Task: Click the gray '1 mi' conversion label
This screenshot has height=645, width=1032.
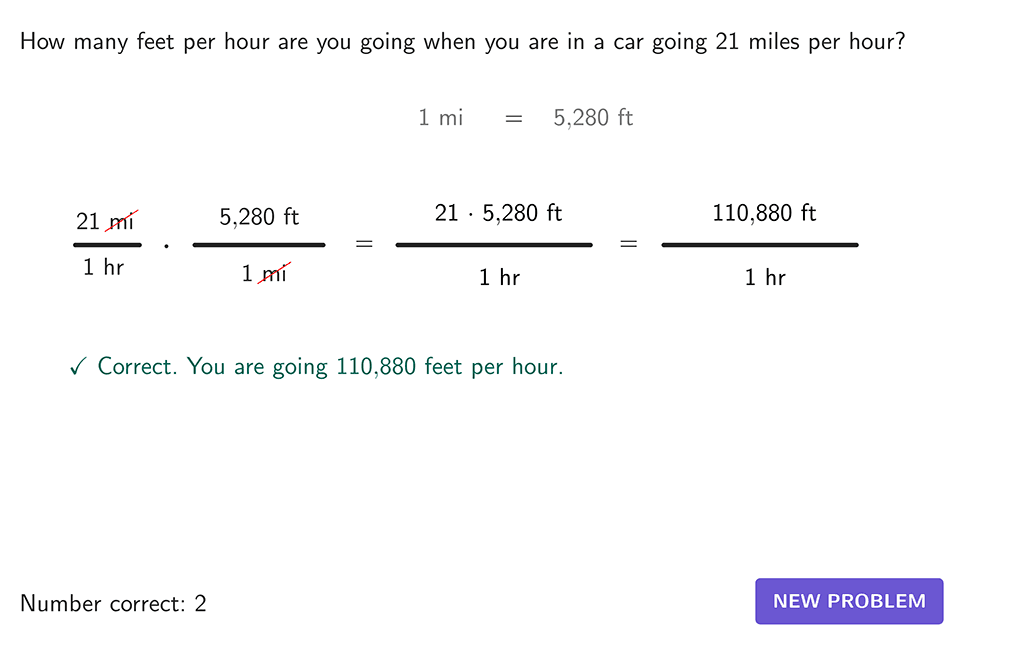Action: [x=440, y=118]
